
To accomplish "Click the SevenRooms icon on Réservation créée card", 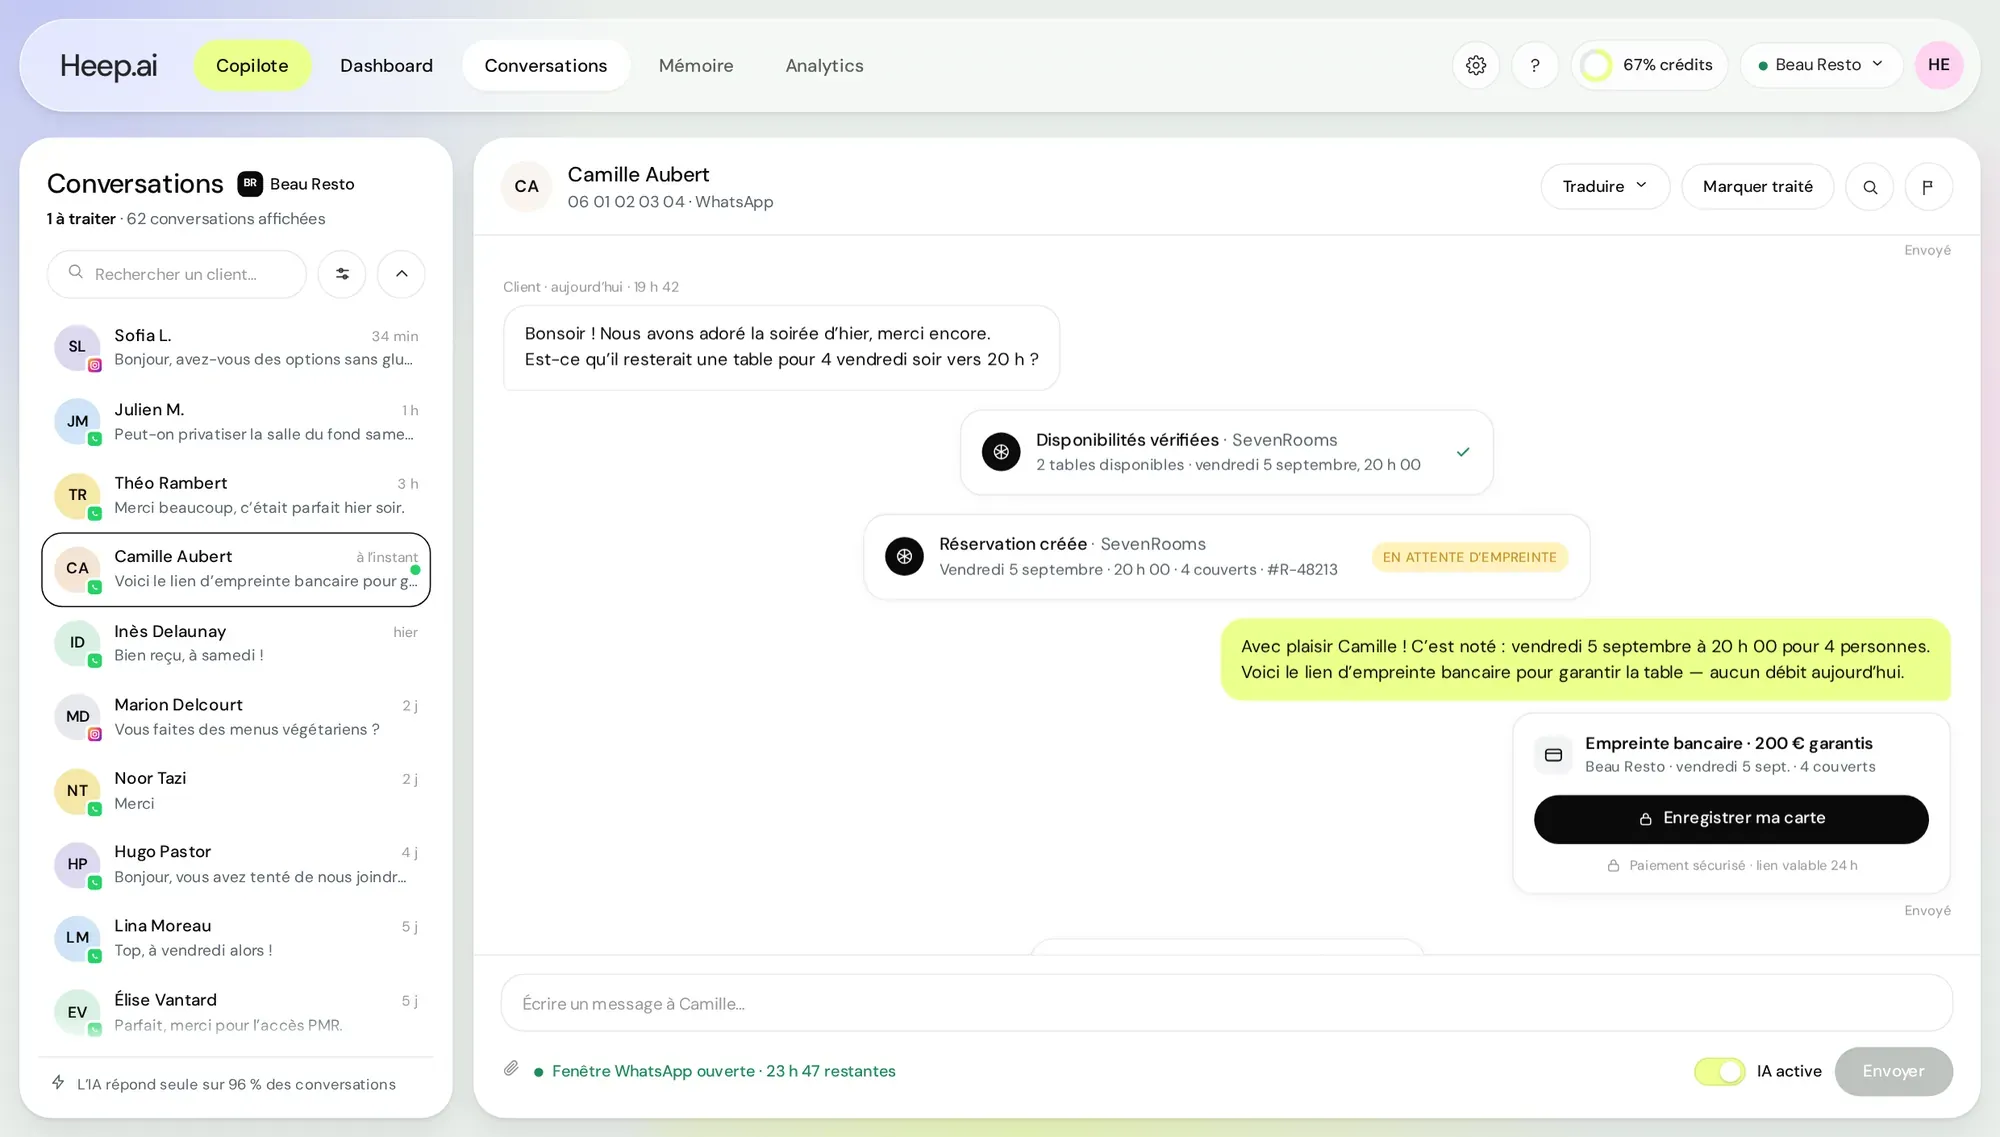I will click(x=904, y=557).
